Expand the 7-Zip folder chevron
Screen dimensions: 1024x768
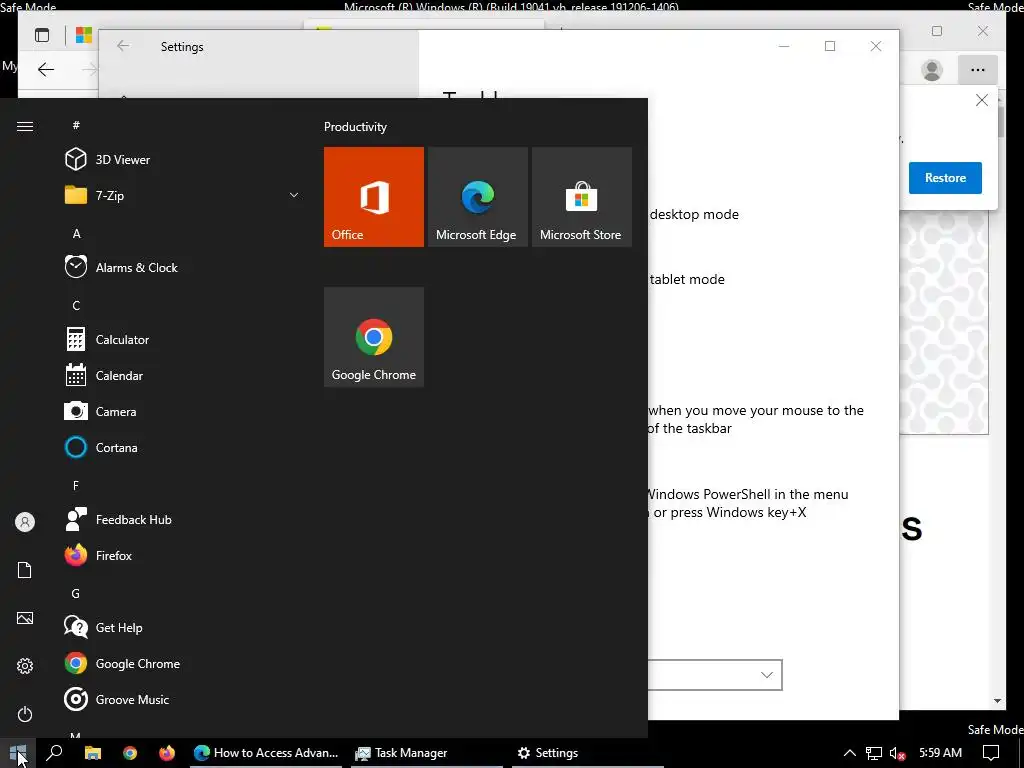click(294, 195)
